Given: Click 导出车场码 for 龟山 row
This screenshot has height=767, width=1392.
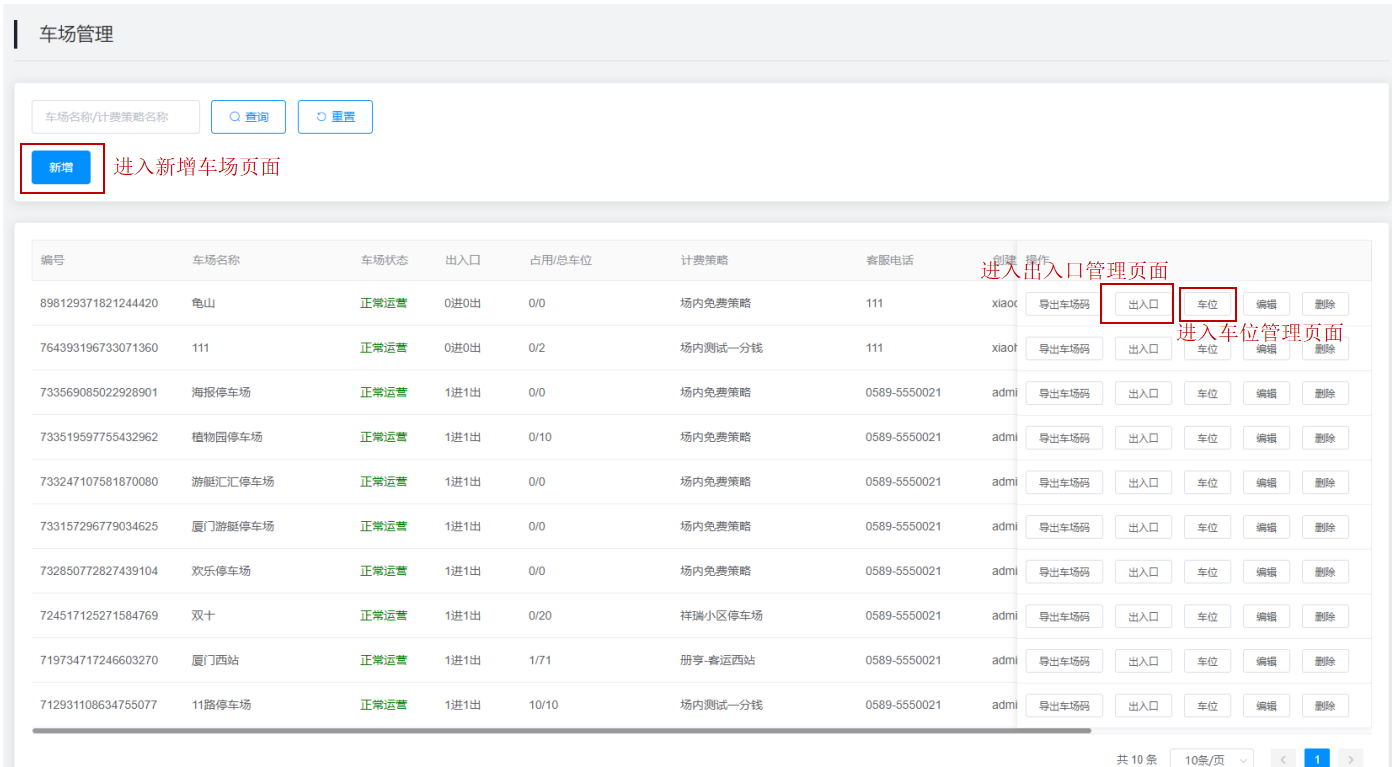Looking at the screenshot, I should pyautogui.click(x=1064, y=305).
